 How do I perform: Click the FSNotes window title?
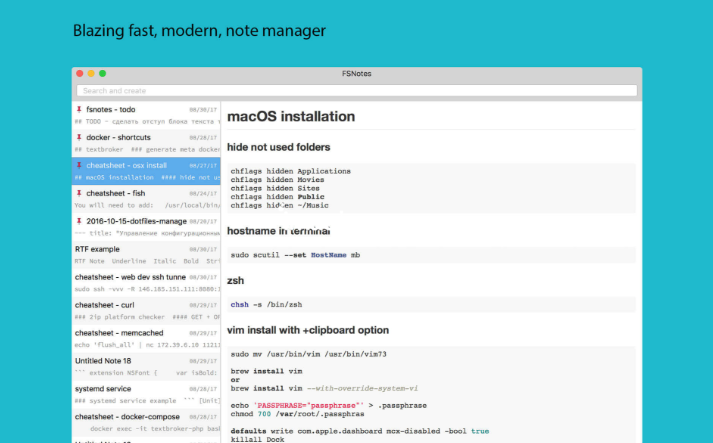coord(356,74)
